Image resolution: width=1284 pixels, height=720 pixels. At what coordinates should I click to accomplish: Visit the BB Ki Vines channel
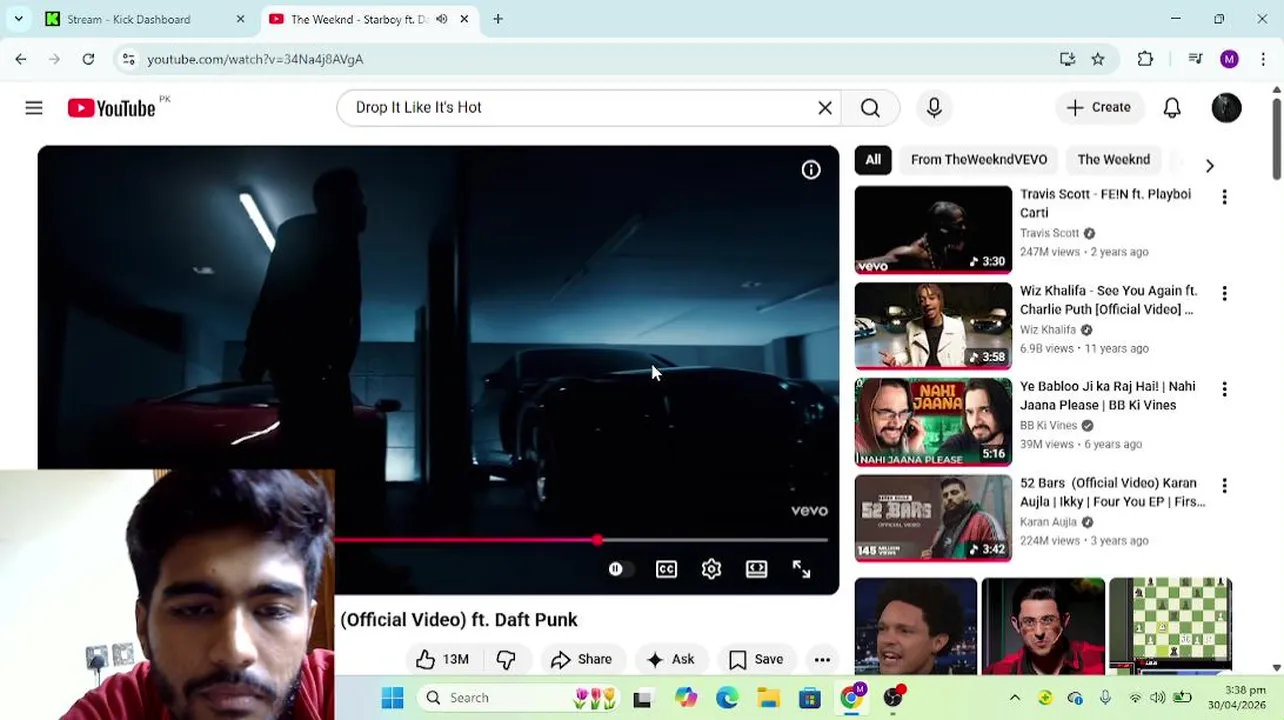[x=1048, y=425]
